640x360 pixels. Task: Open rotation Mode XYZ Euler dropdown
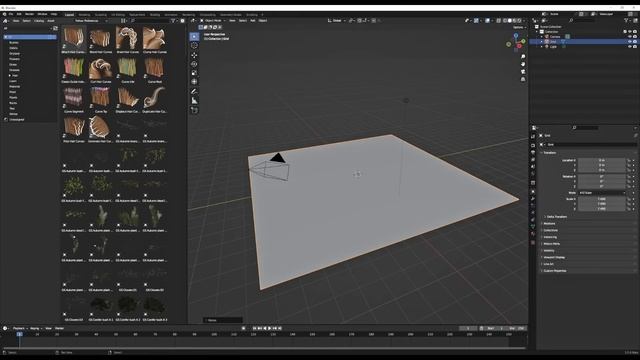(602, 193)
